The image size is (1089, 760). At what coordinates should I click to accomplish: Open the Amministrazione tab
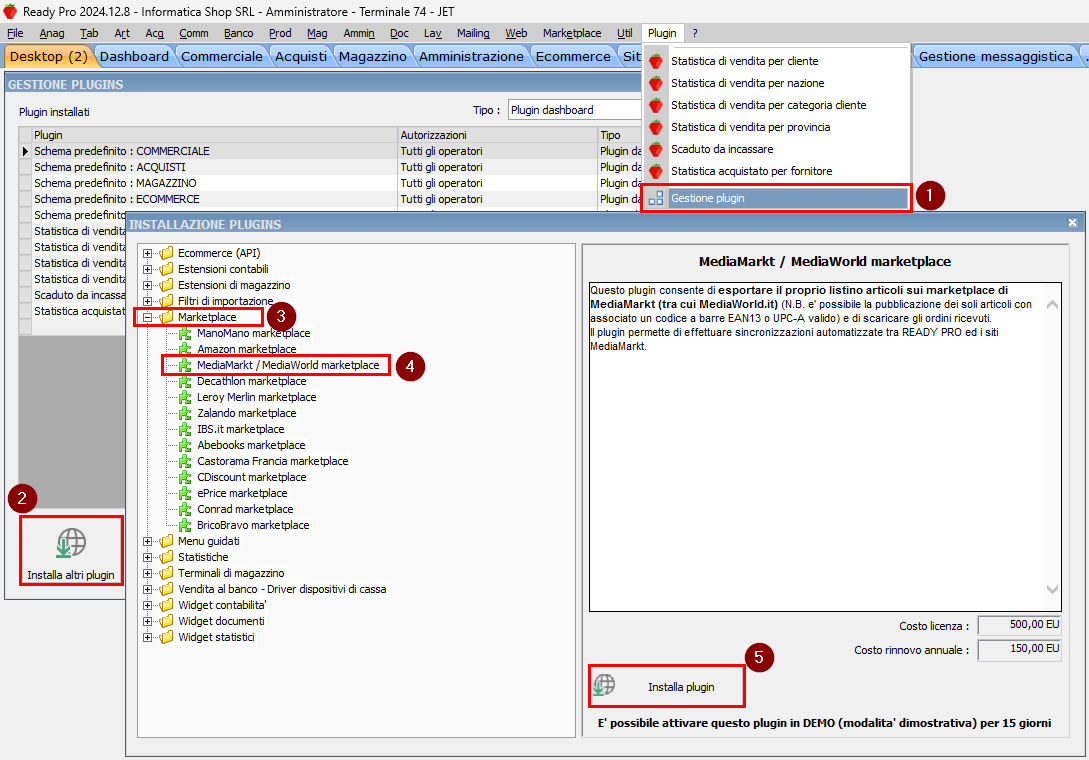pyautogui.click(x=471, y=56)
